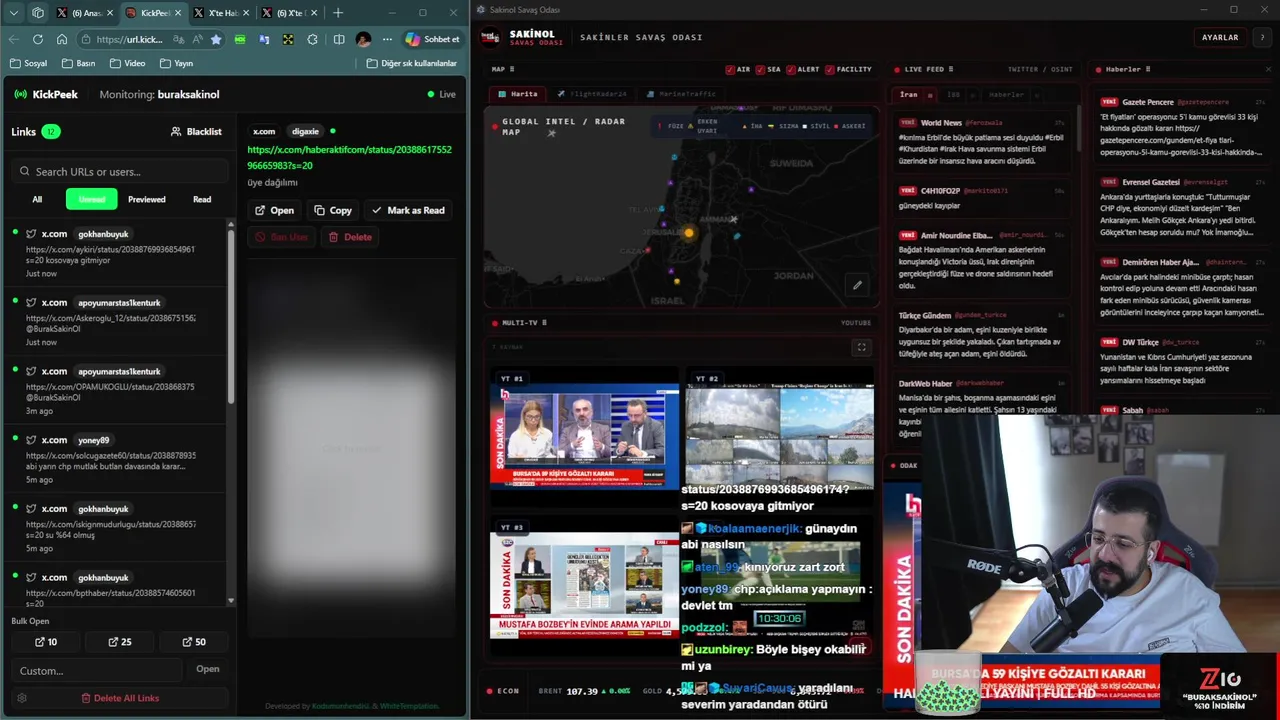Viewport: 1280px width, 720px height.
Task: Select the Haberler tab in live feed
Action: 1006,95
